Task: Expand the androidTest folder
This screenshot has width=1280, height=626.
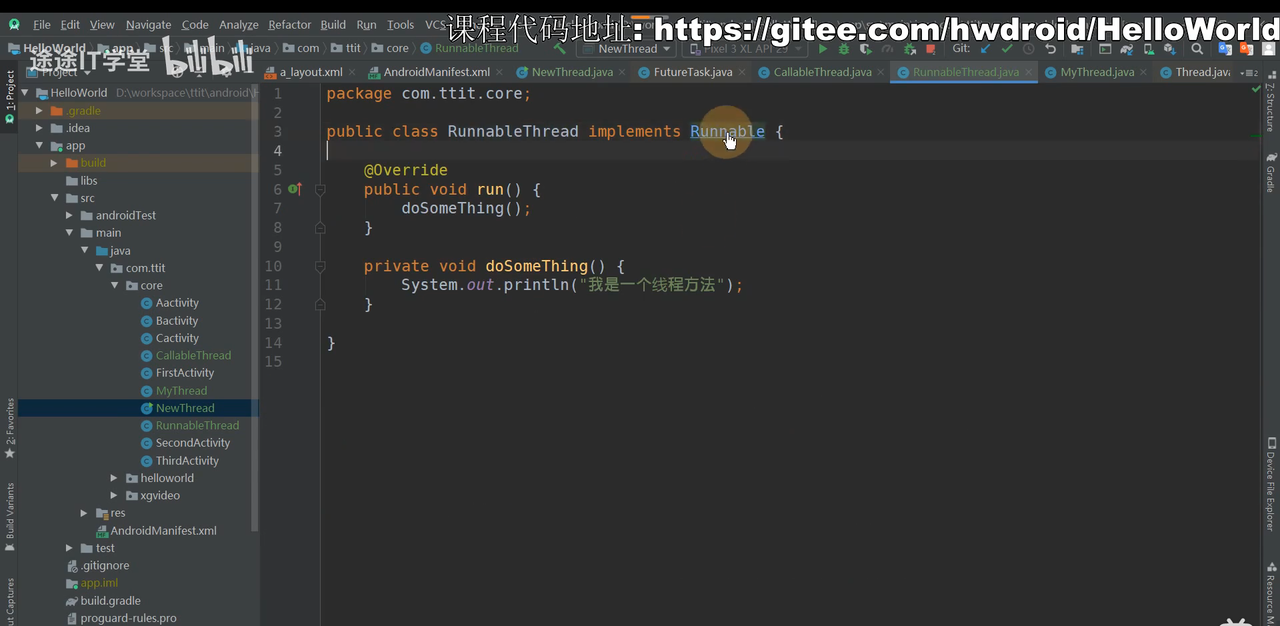Action: click(70, 215)
